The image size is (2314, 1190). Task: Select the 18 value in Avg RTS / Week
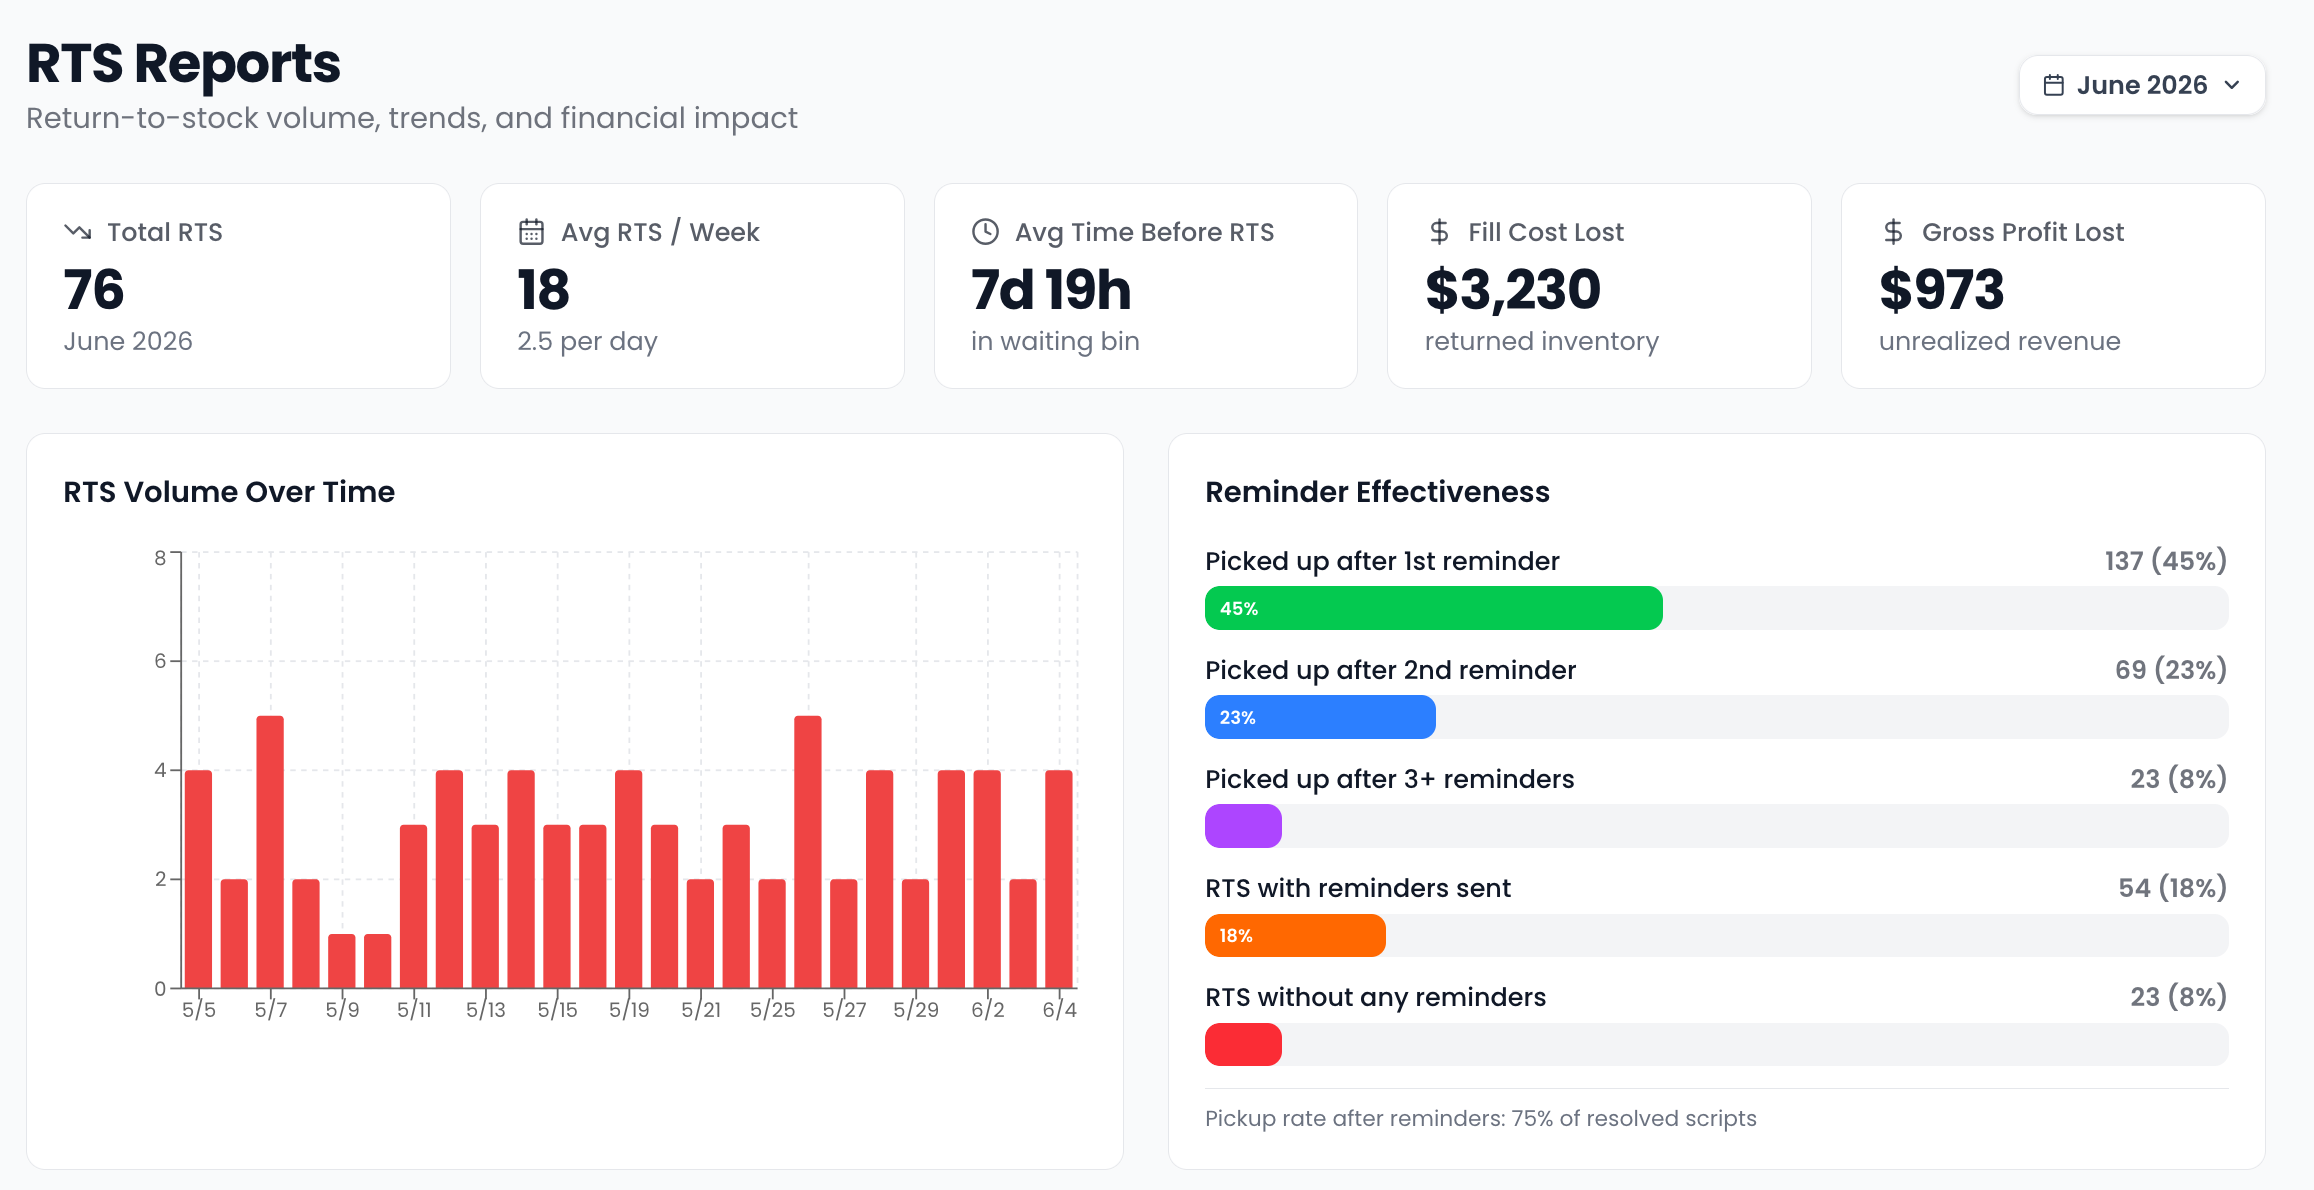click(543, 289)
